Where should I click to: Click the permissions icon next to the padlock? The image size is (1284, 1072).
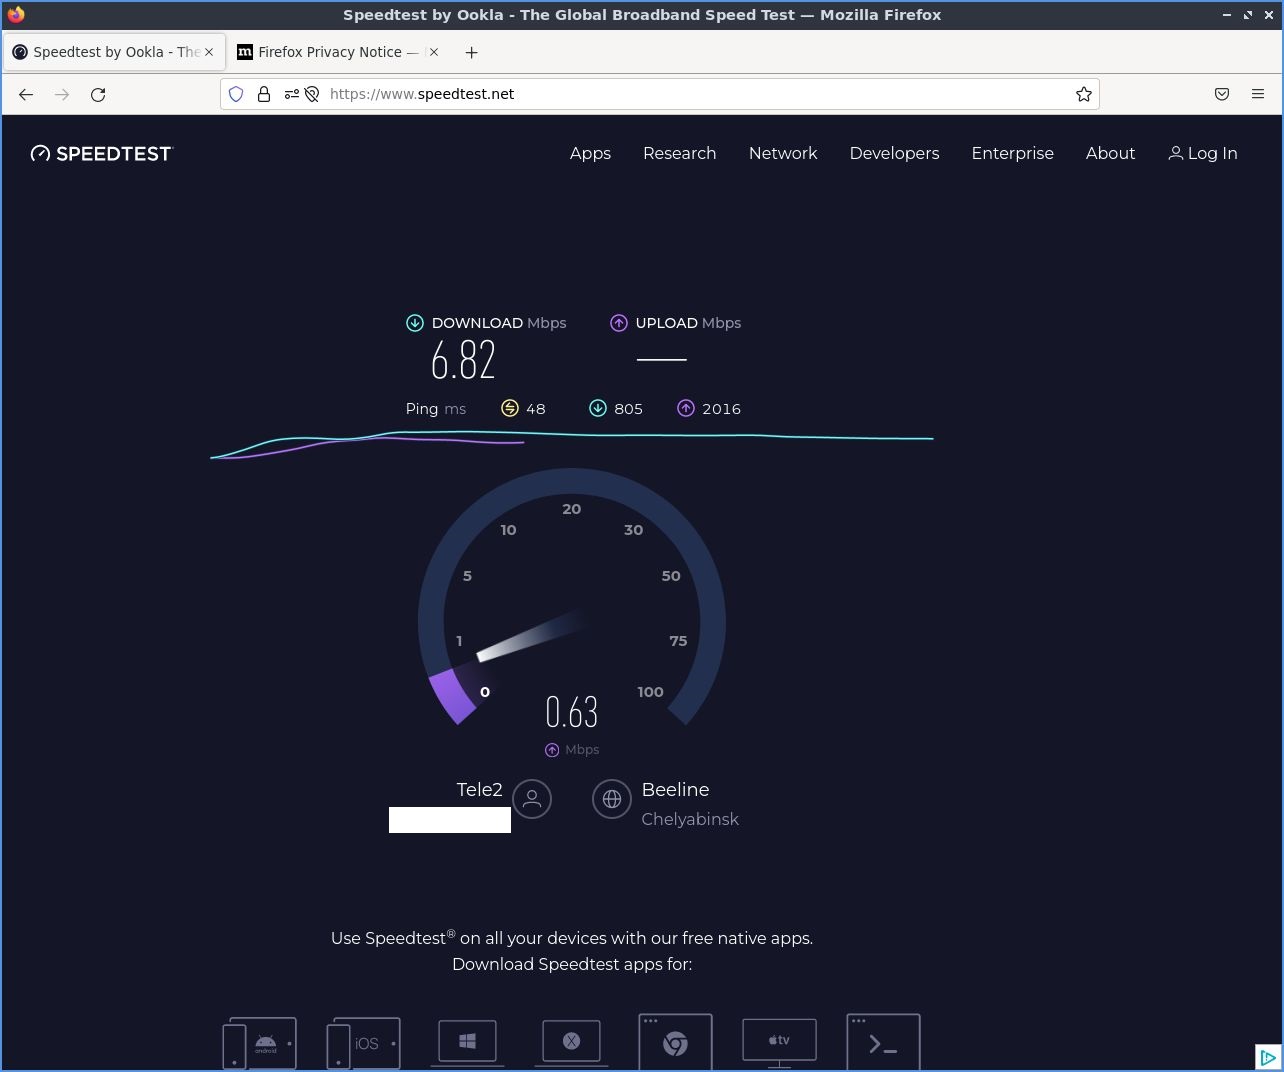click(x=291, y=94)
